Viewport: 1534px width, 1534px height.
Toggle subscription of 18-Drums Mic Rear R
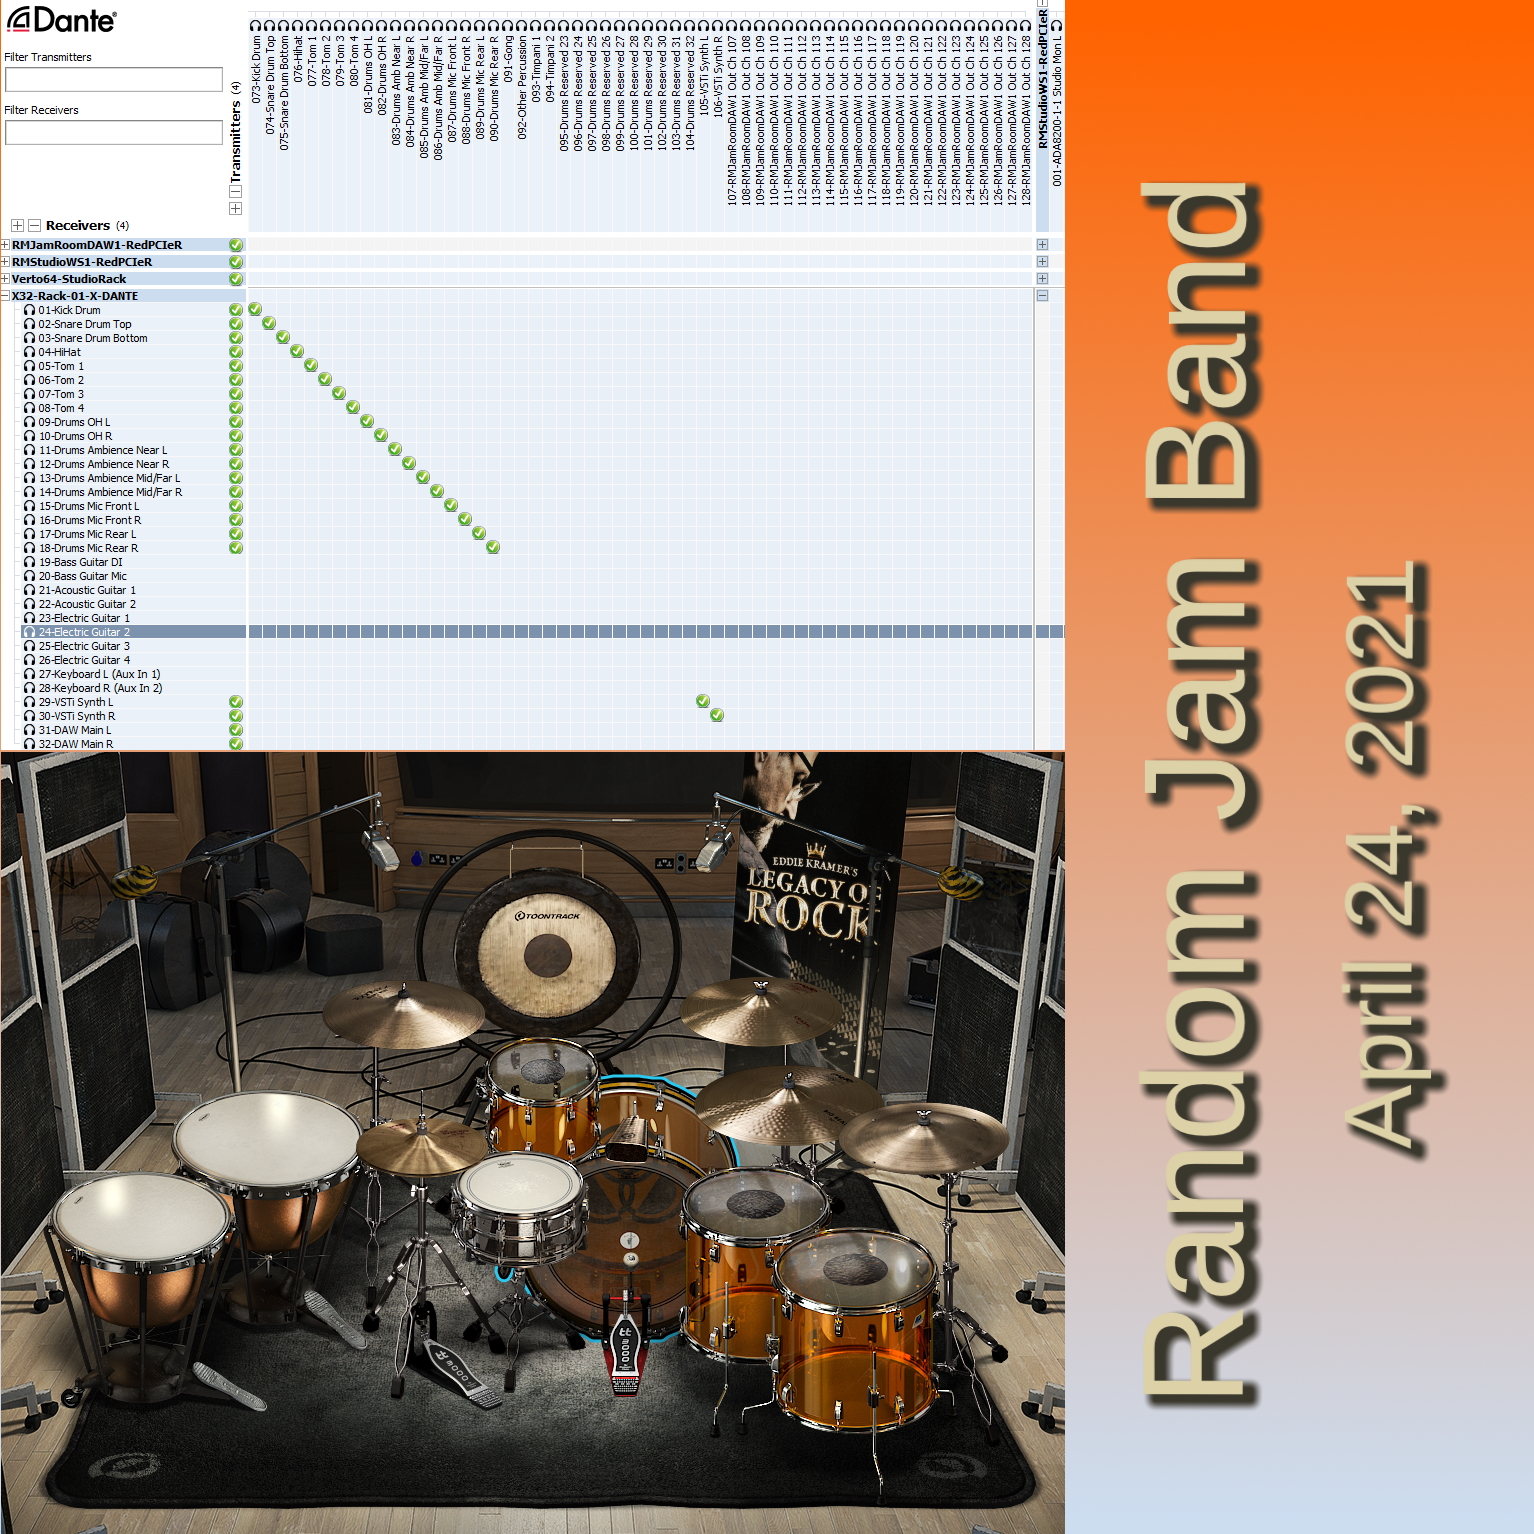point(493,547)
